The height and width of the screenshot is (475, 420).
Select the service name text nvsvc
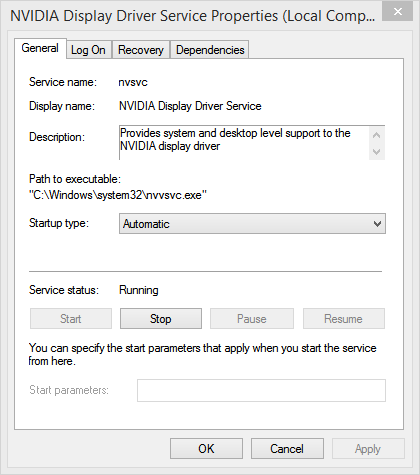(x=133, y=82)
